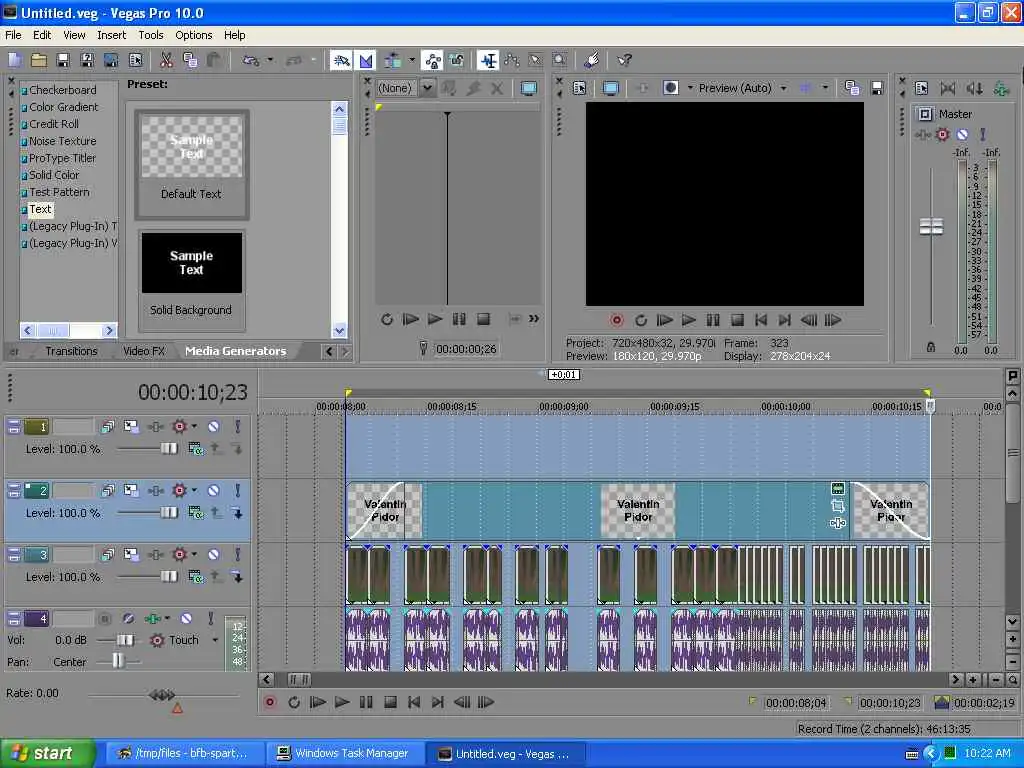1024x768 pixels.
Task: Switch to the Video FX tab
Action: coord(144,351)
